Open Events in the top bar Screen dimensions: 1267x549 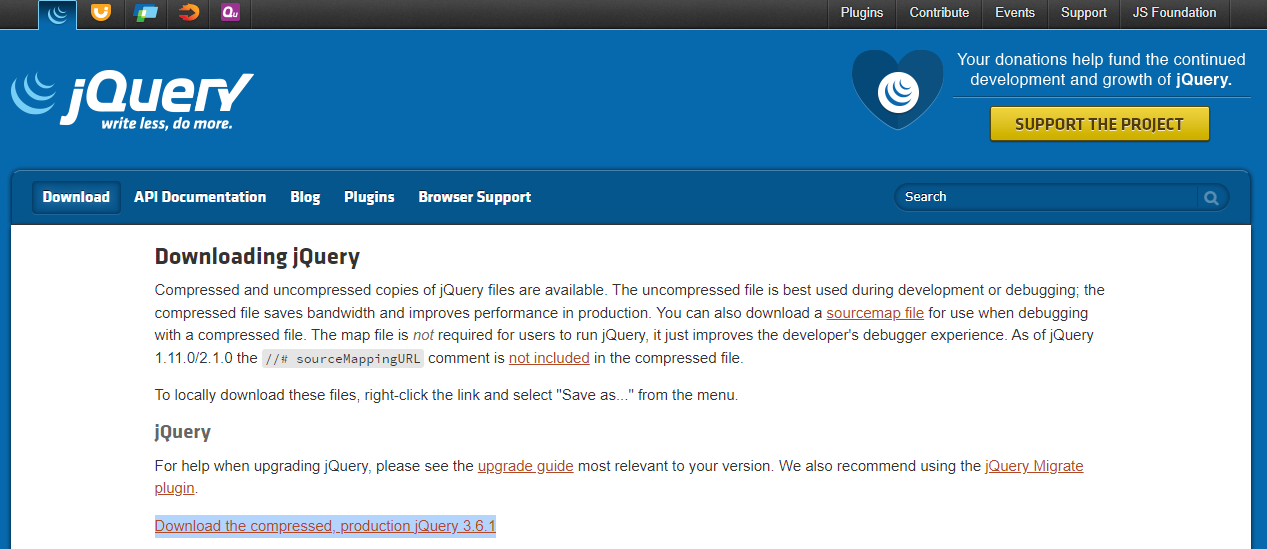point(1015,13)
